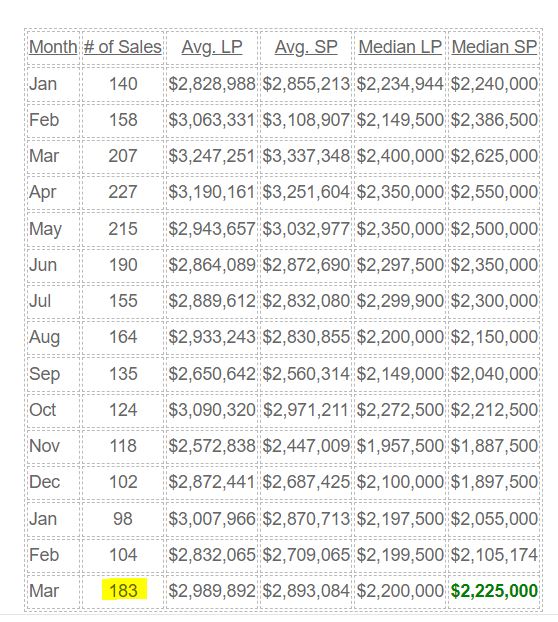The width and height of the screenshot is (558, 622).
Task: Click the 98 sales cell
Action: (123, 519)
